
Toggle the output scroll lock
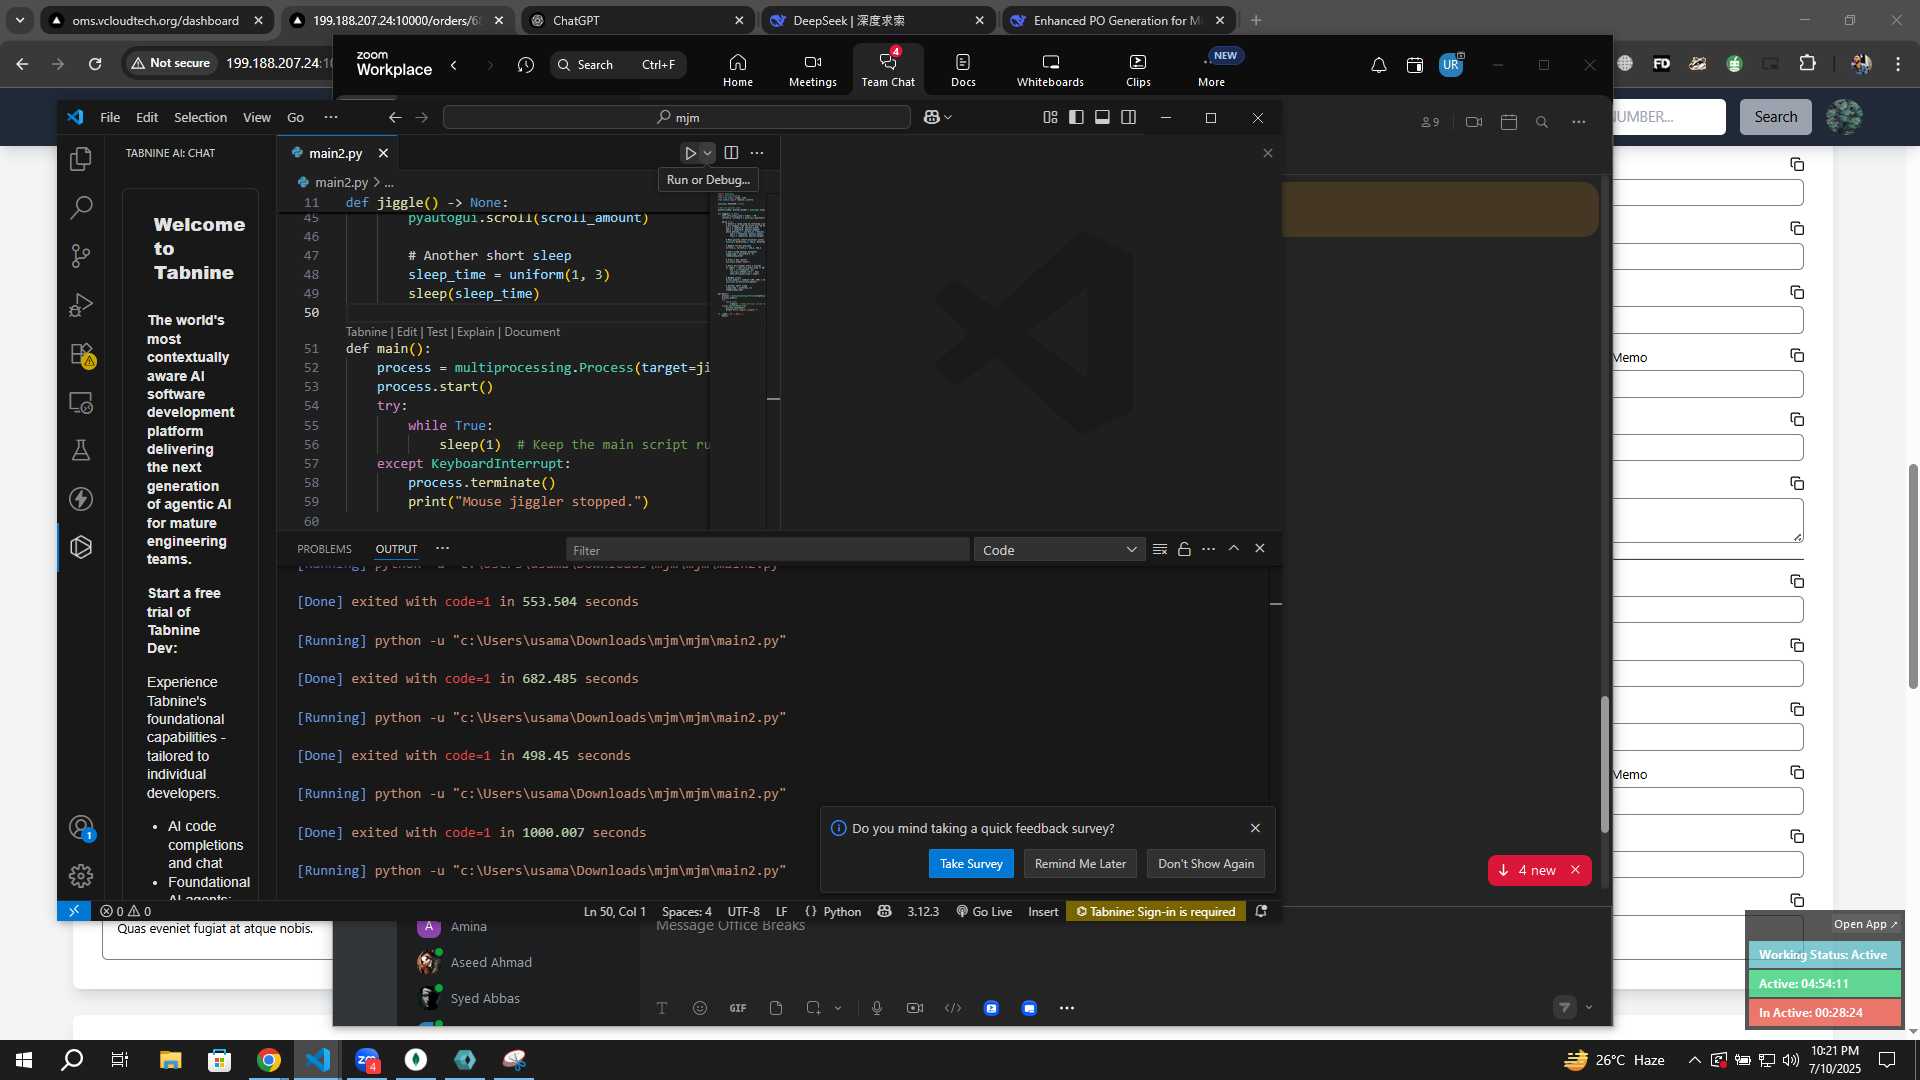click(x=1184, y=549)
